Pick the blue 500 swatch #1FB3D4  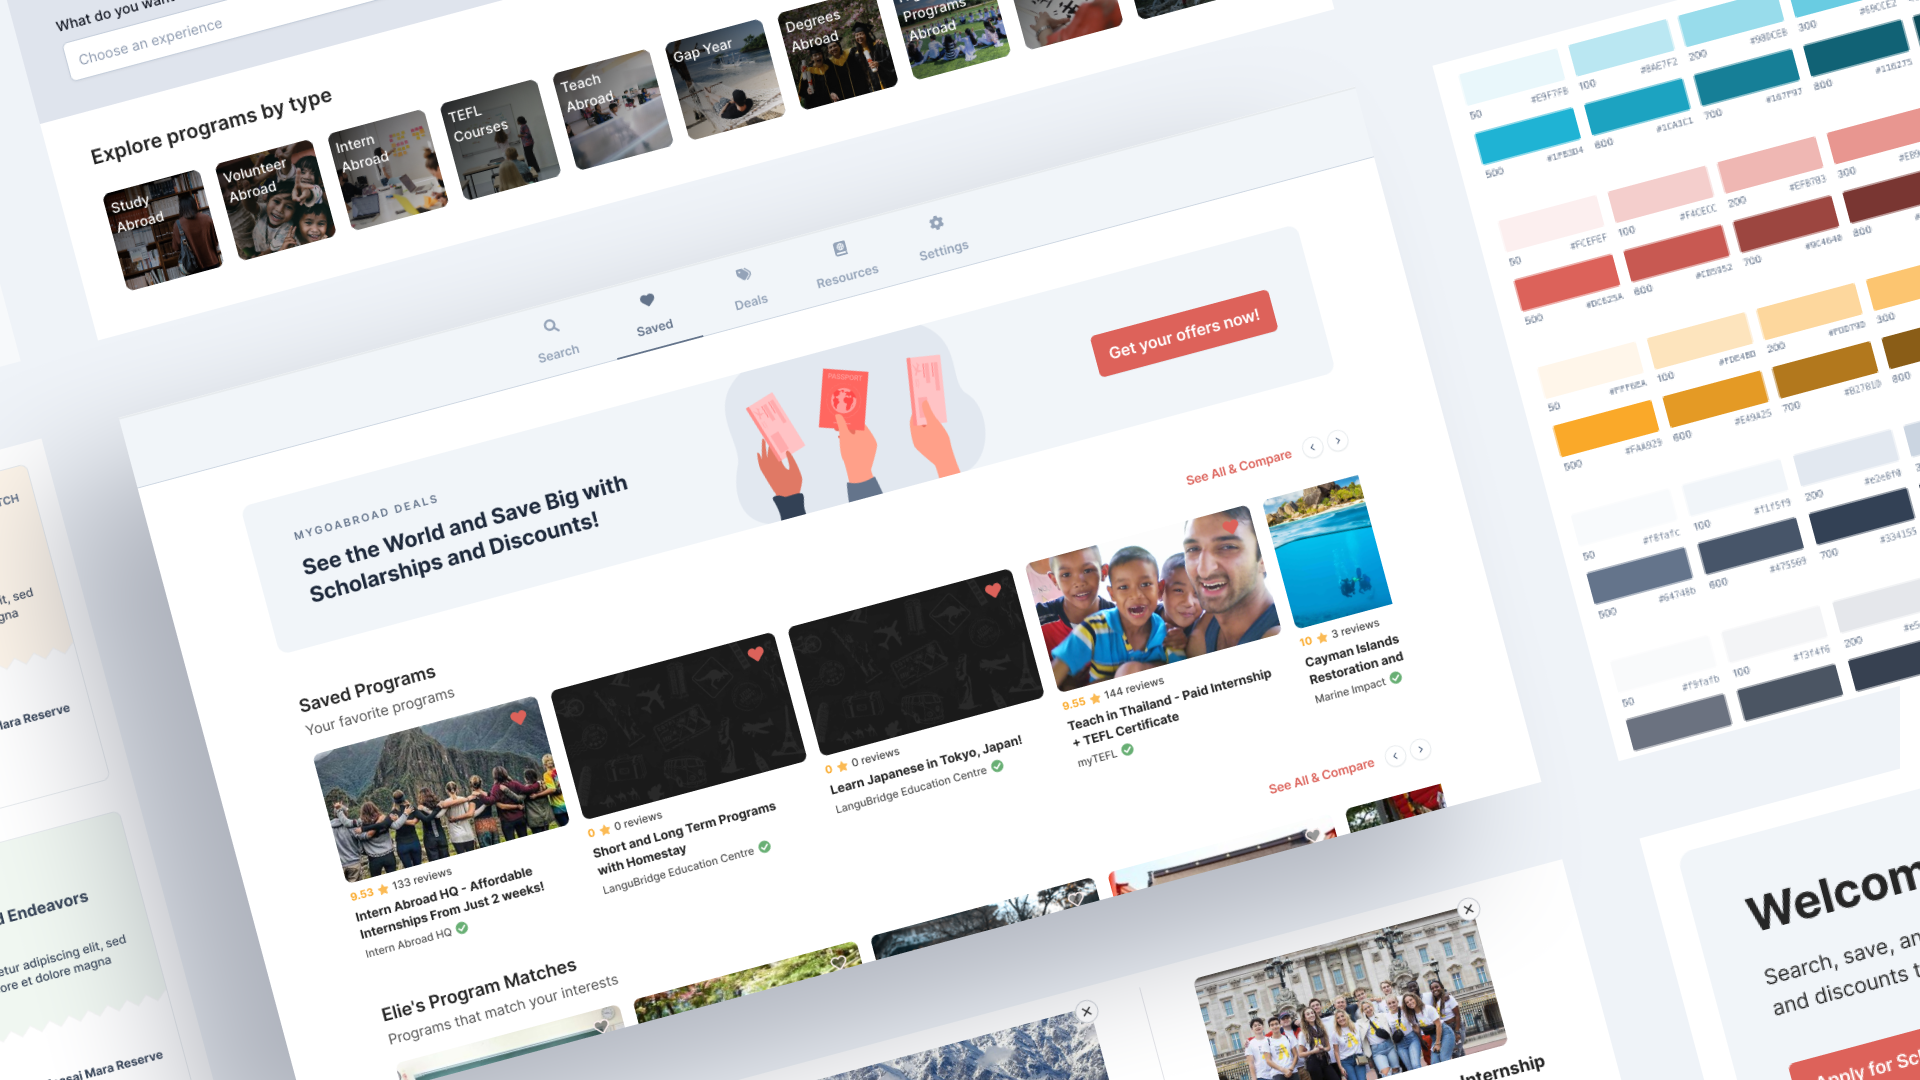(x=1527, y=136)
